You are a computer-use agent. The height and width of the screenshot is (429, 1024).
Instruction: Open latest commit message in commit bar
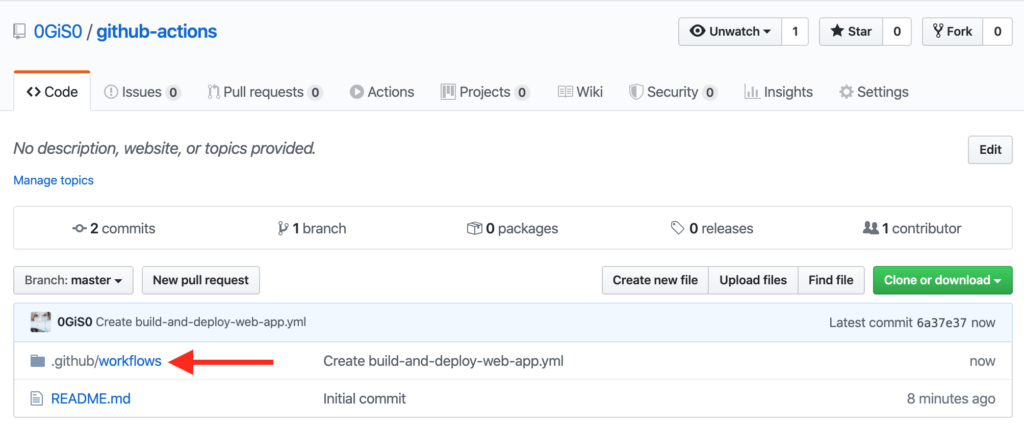[201, 322]
